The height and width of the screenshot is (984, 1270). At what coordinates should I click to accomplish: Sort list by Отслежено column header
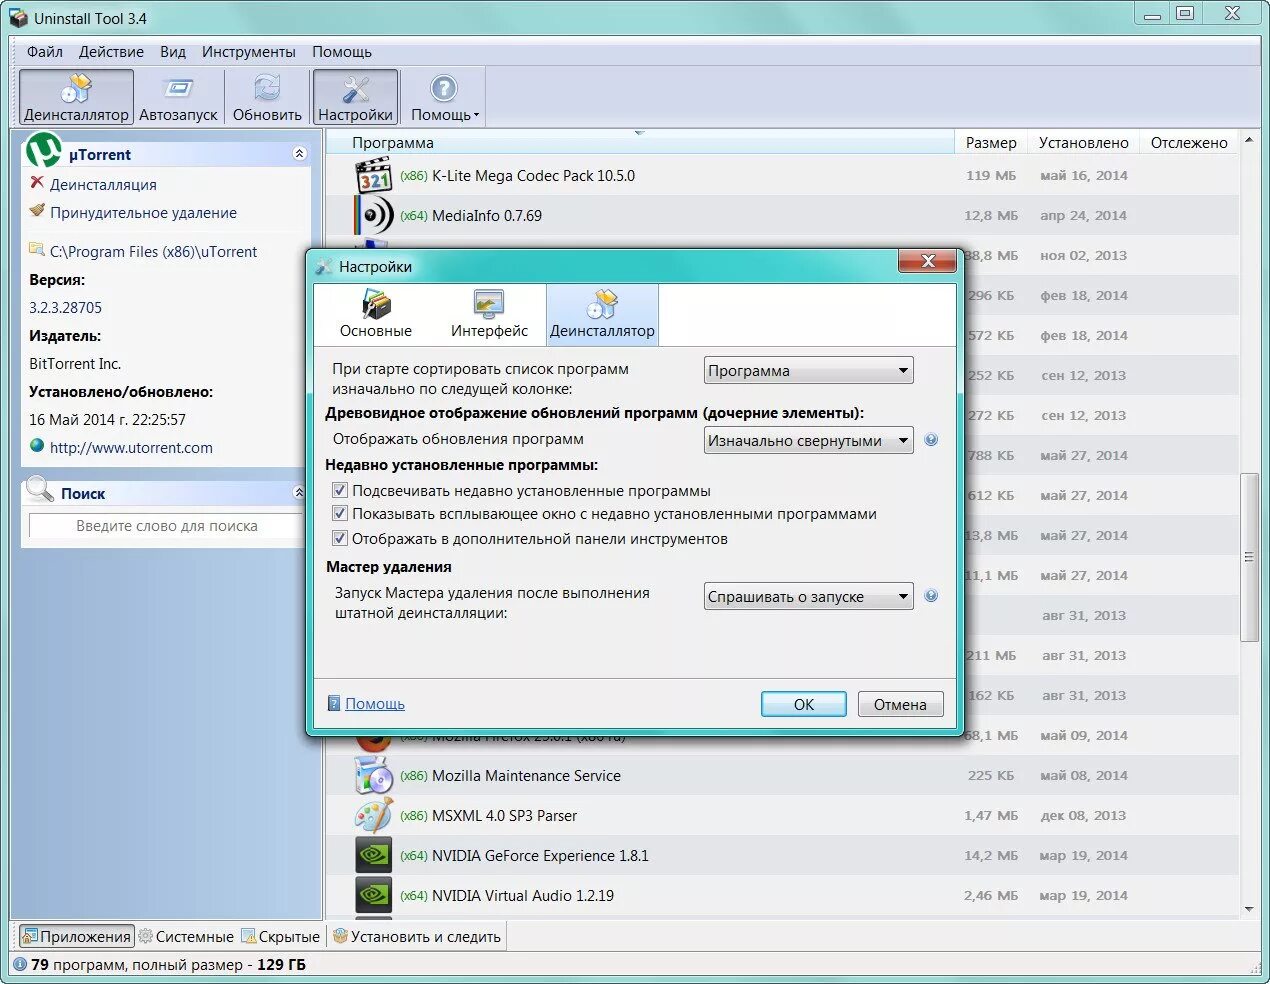[x=1189, y=142]
